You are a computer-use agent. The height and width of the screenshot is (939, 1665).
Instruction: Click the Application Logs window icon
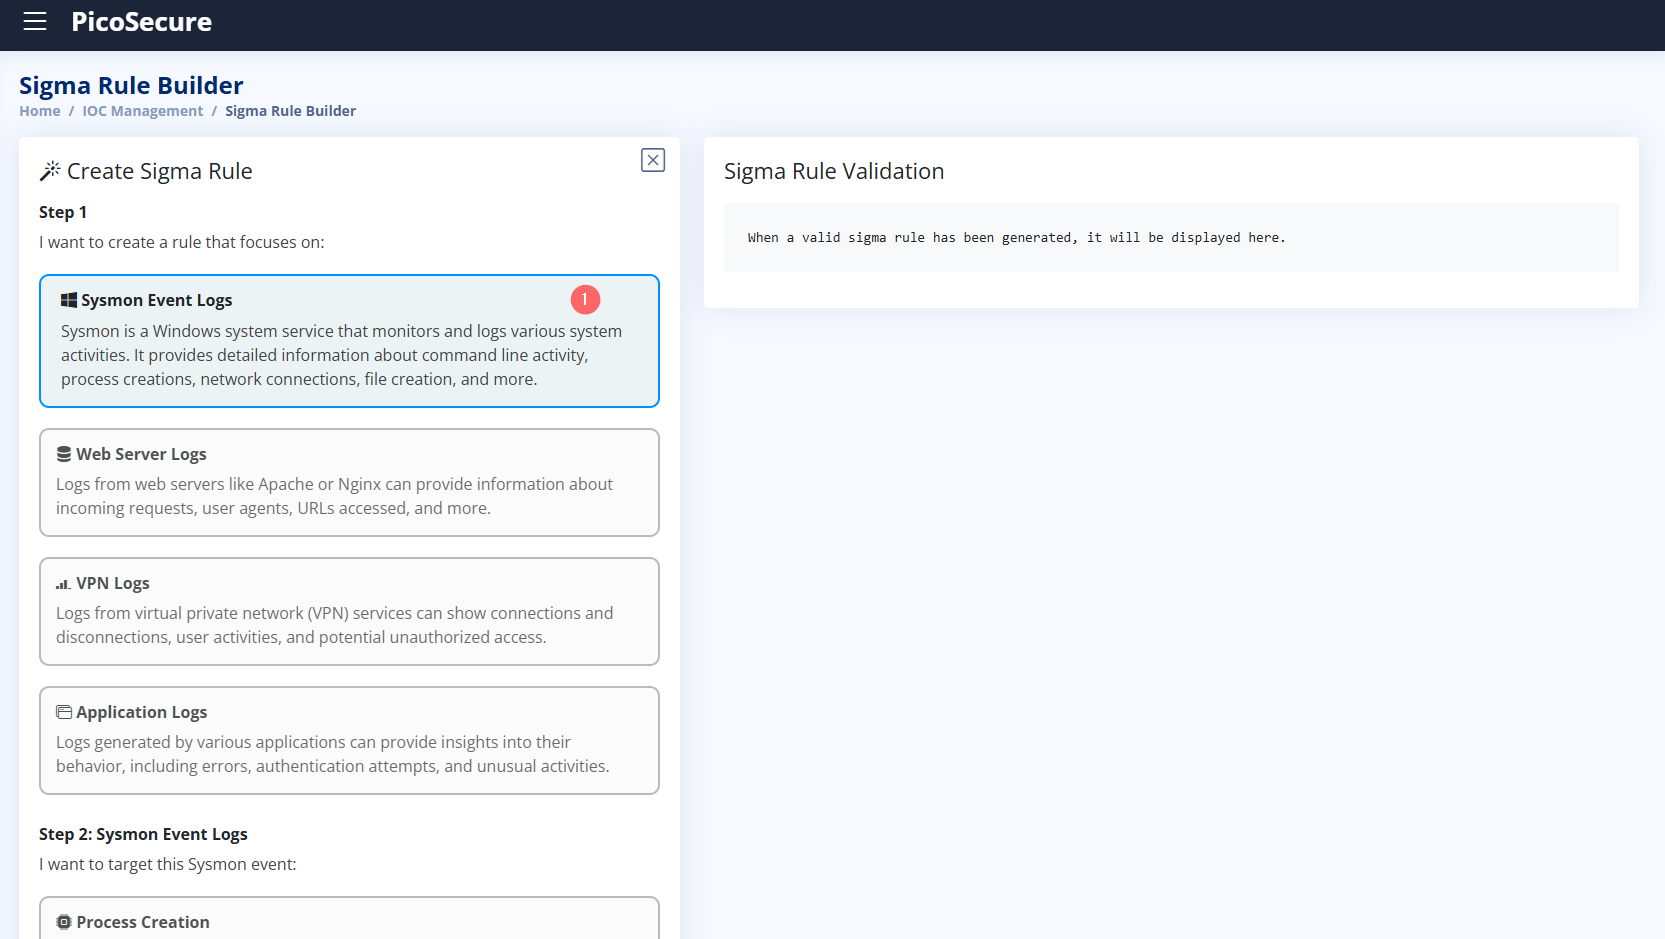64,712
